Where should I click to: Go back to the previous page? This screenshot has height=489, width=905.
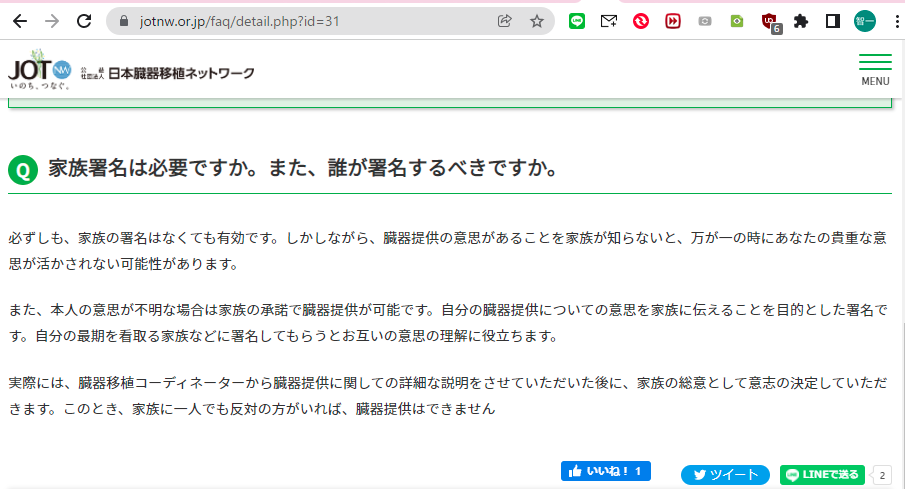click(22, 21)
